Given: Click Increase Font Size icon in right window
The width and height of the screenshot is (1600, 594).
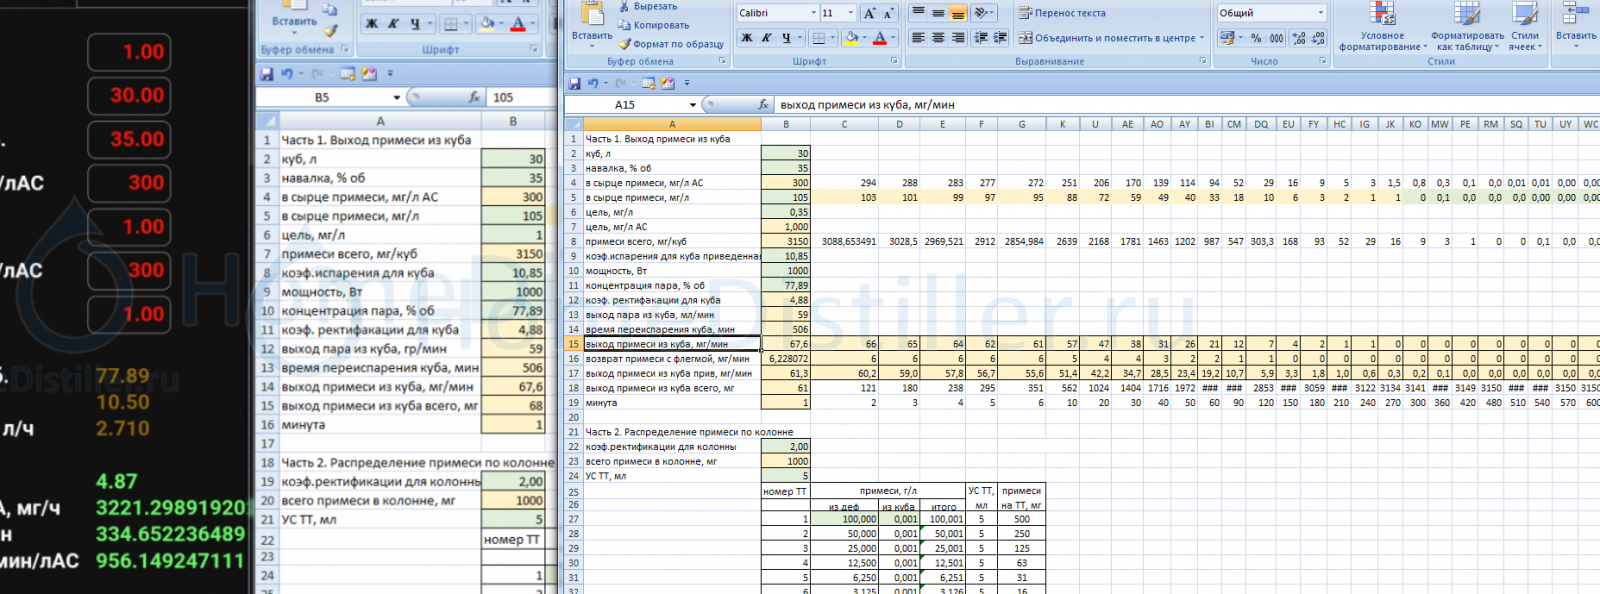Looking at the screenshot, I should point(869,13).
